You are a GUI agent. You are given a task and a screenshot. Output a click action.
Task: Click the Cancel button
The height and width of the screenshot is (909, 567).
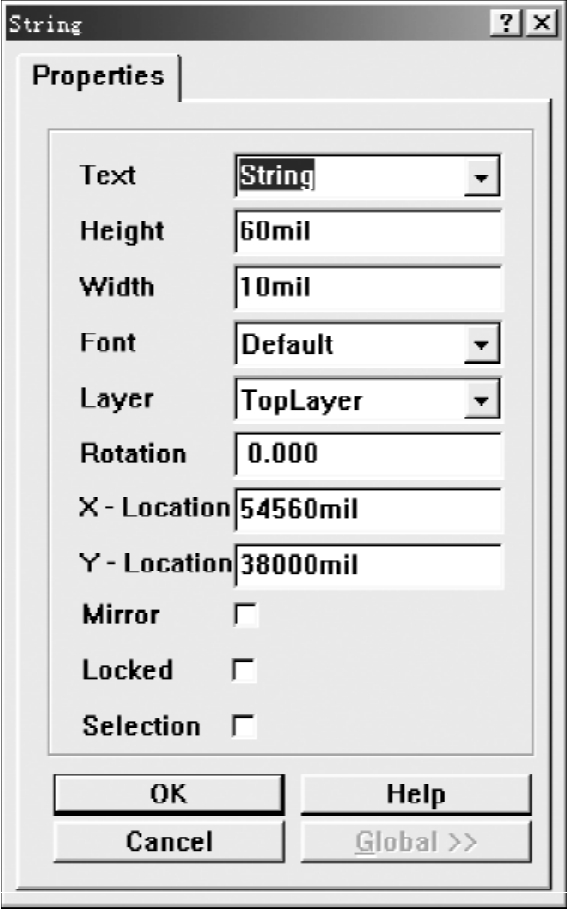[x=169, y=841]
